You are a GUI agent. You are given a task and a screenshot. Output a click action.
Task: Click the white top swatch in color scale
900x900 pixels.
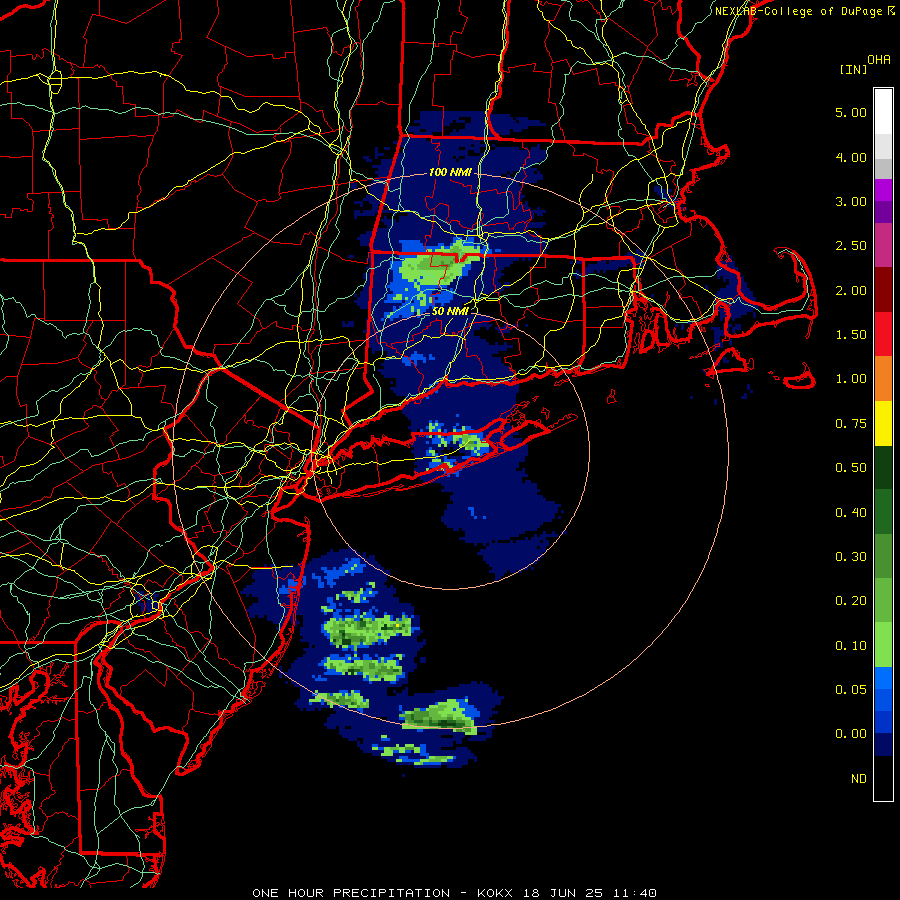coord(883,111)
